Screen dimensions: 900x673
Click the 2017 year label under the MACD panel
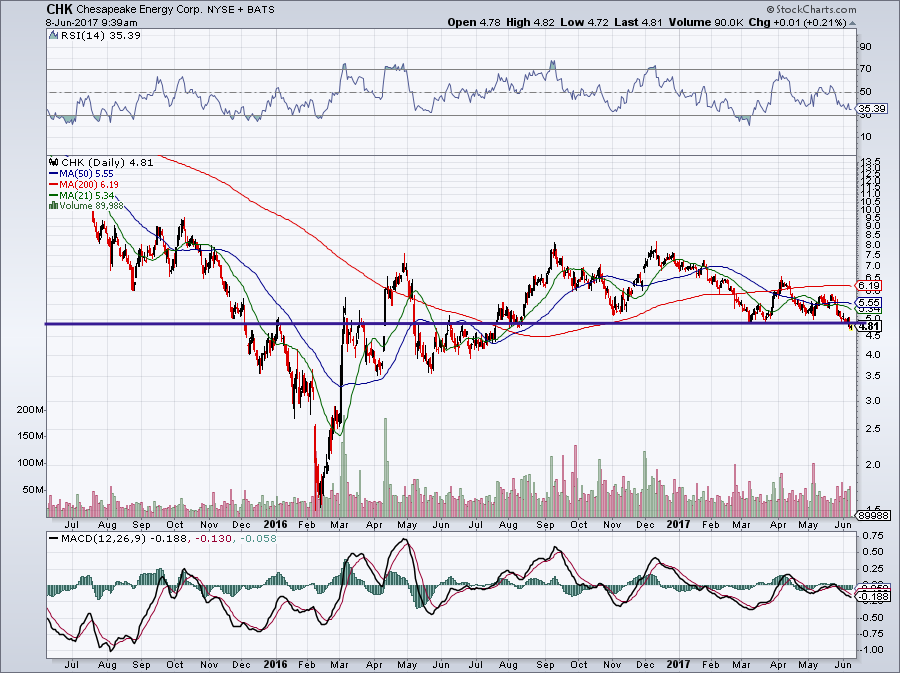click(678, 664)
